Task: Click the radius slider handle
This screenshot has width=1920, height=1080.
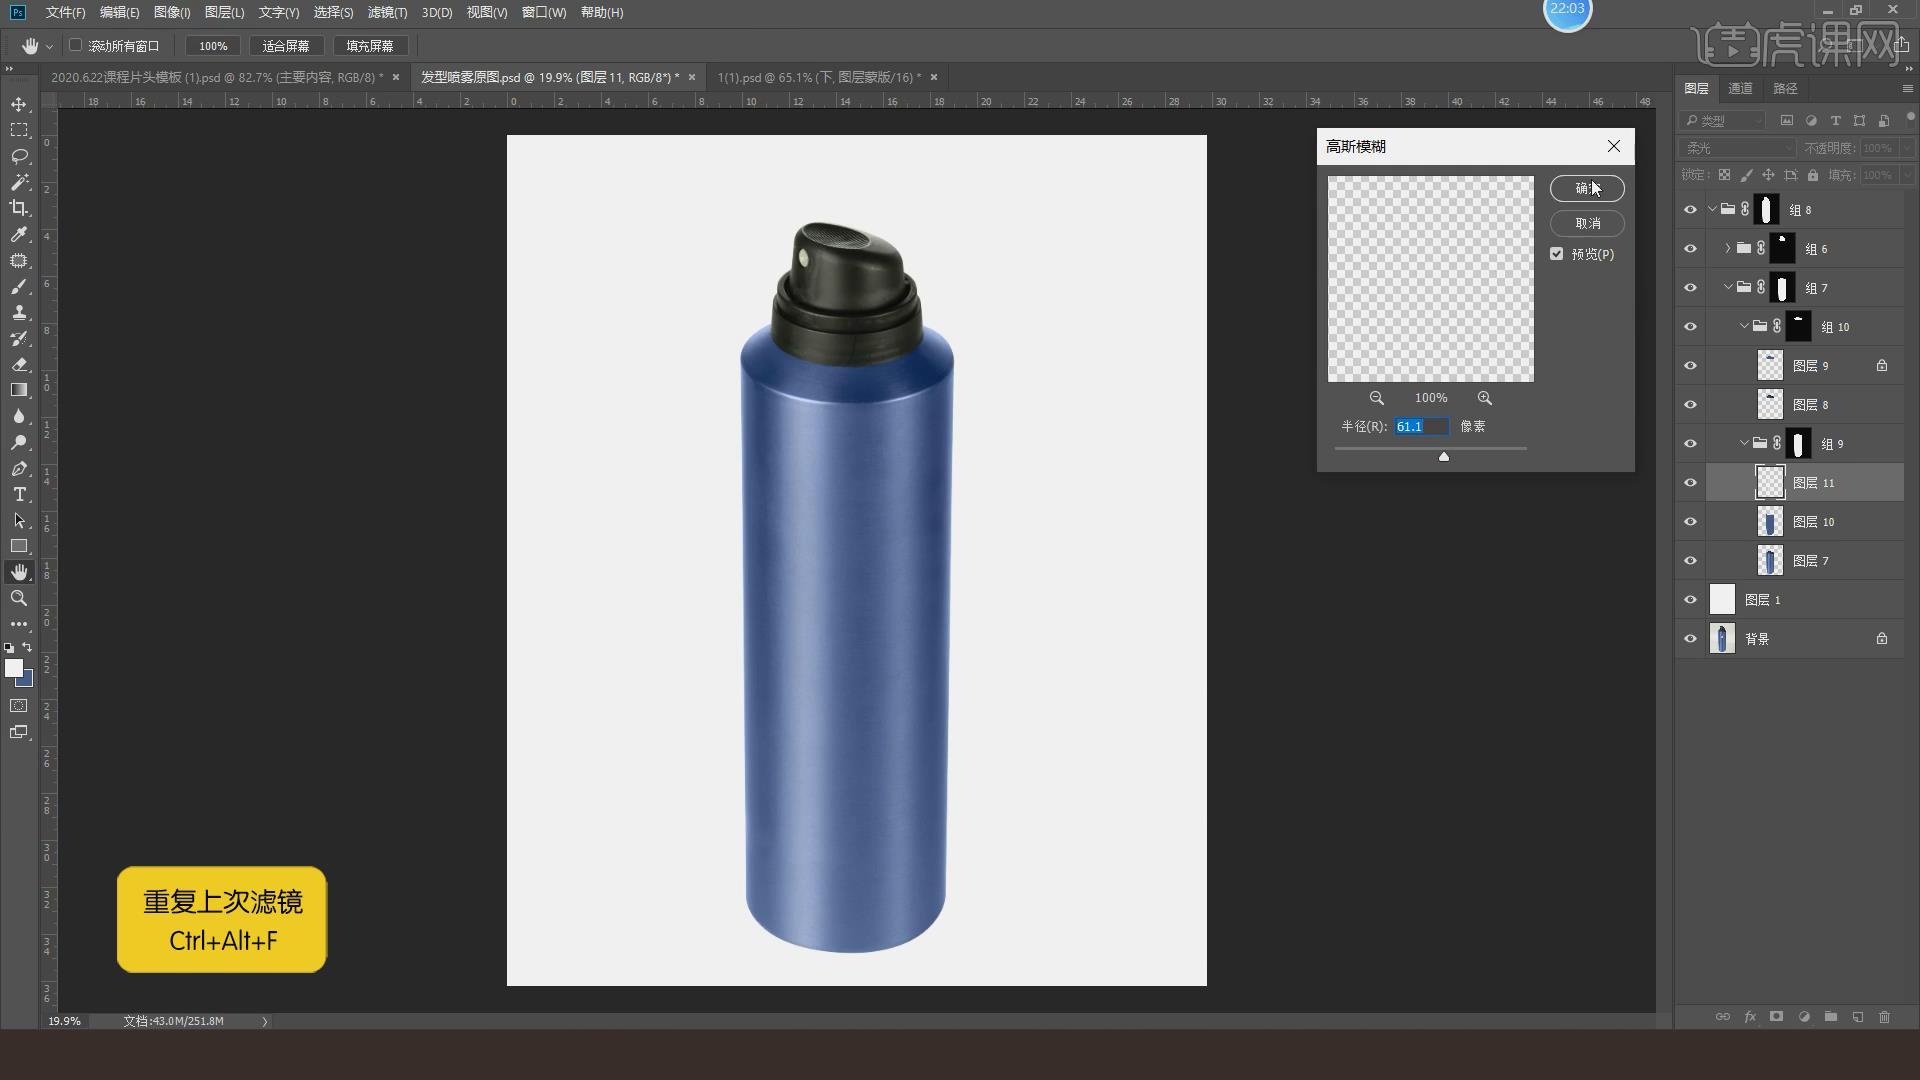Action: [x=1443, y=456]
